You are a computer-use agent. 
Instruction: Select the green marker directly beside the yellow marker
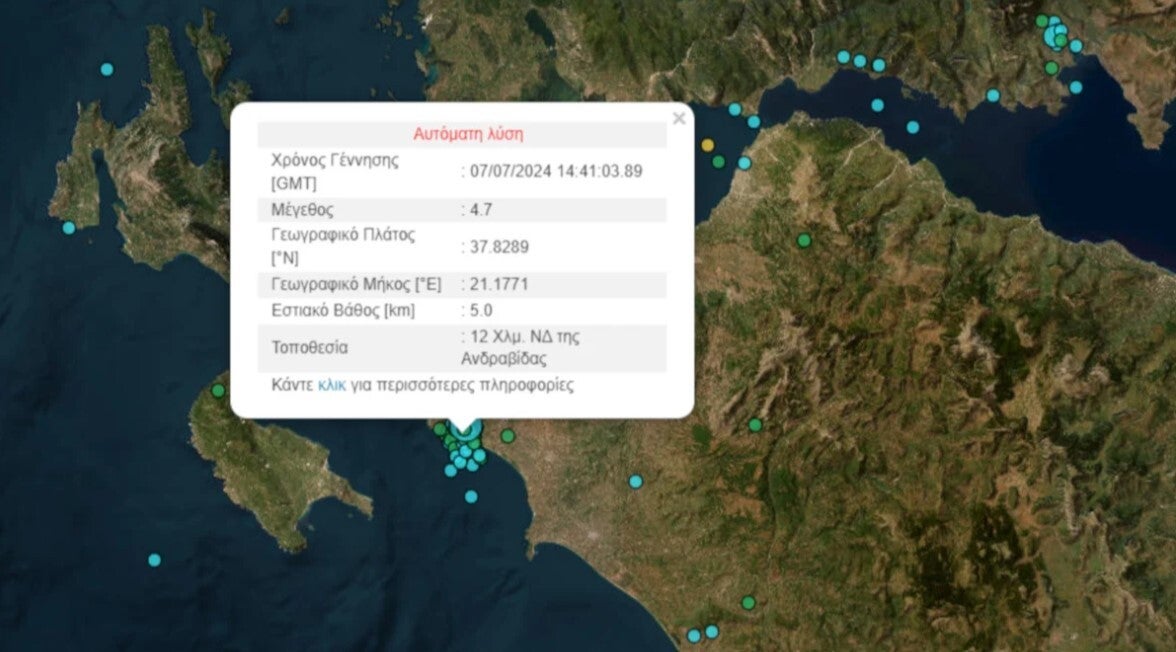tap(719, 162)
